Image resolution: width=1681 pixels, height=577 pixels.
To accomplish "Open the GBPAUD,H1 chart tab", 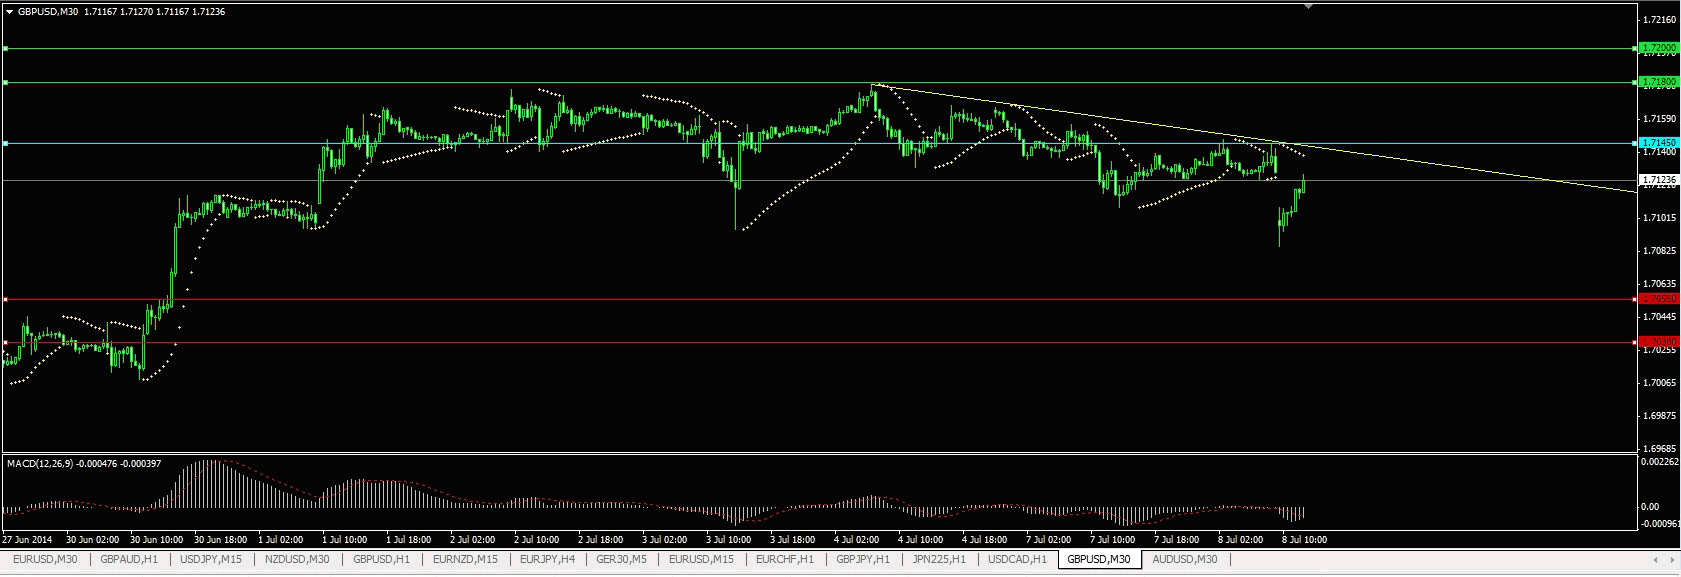I will coord(129,559).
